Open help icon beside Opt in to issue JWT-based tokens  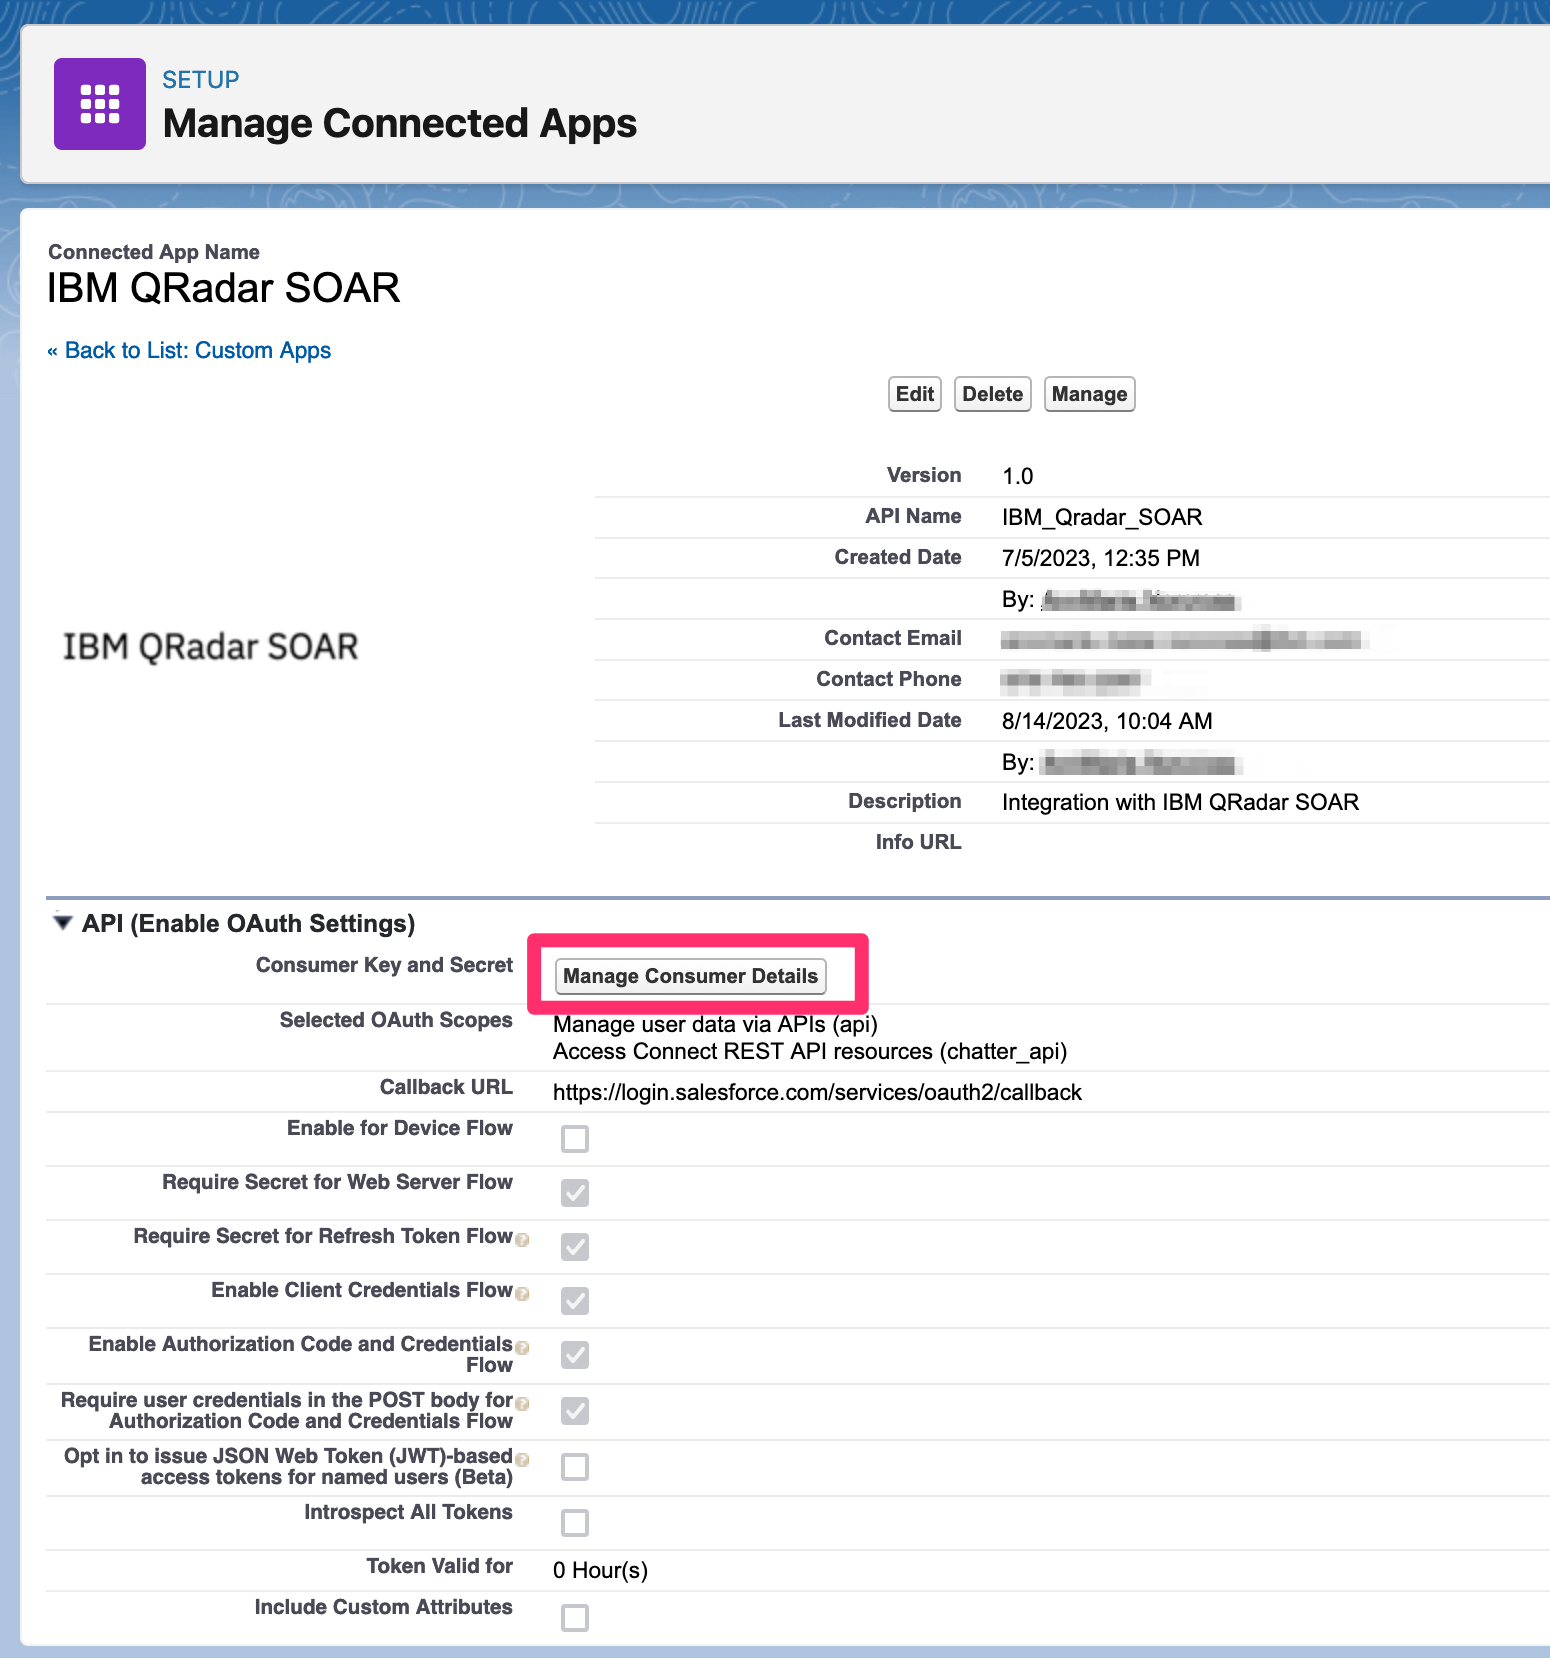click(x=522, y=1460)
